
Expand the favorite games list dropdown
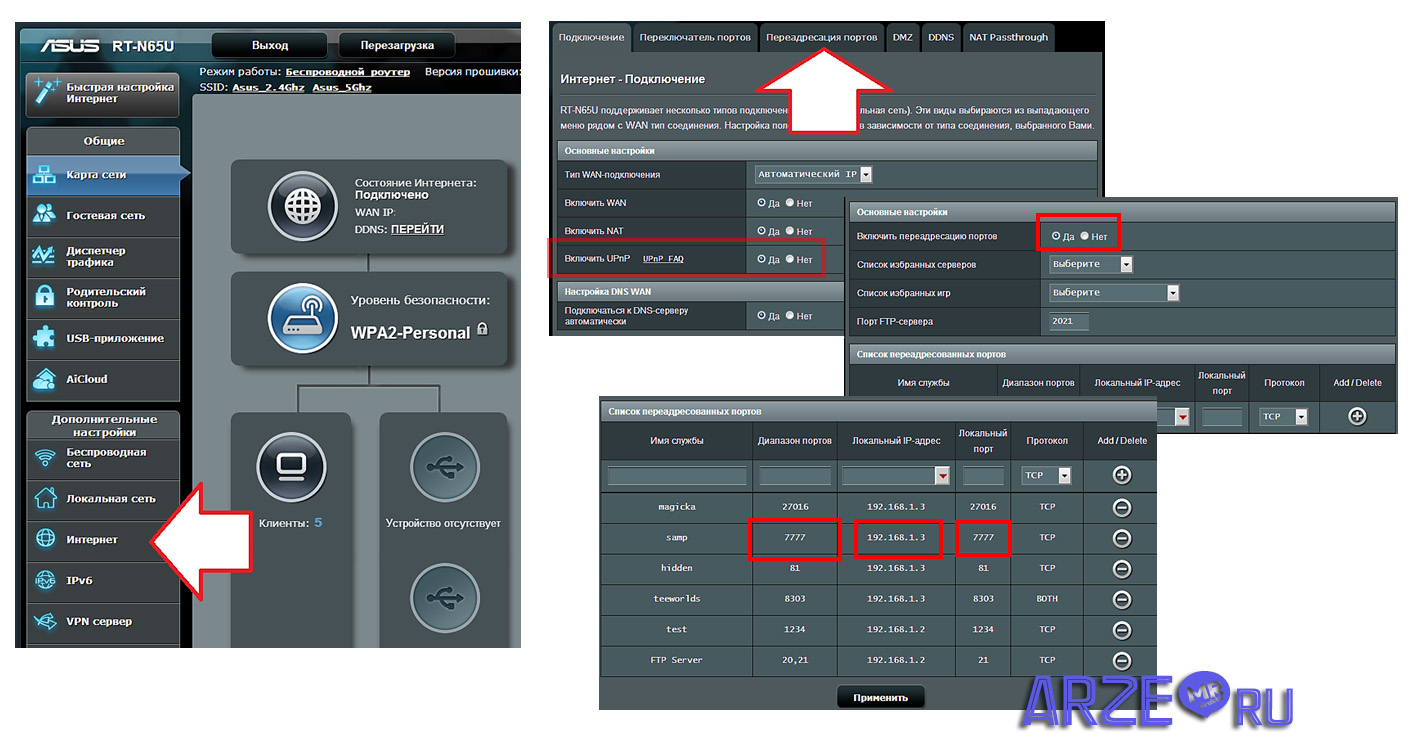point(1172,293)
